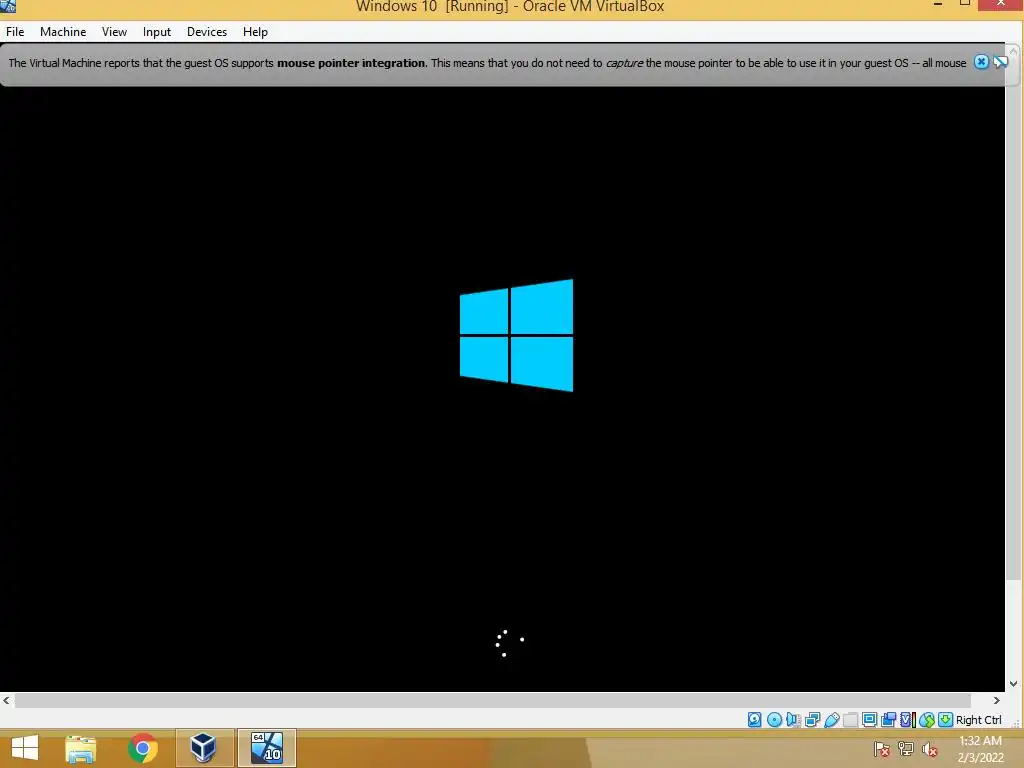The width and height of the screenshot is (1024, 768).
Task: Click the VirtualBox window resize grip
Action: (1016, 722)
